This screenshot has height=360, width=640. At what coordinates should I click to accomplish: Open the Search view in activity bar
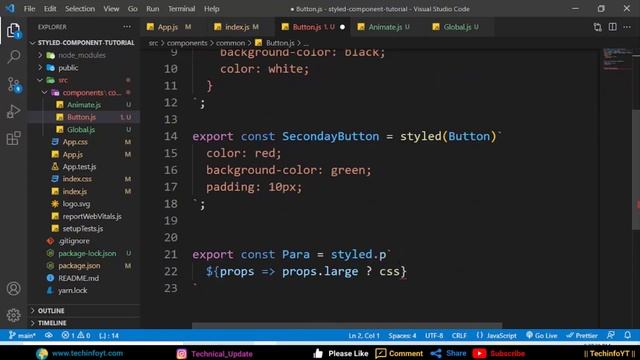coord(13,57)
